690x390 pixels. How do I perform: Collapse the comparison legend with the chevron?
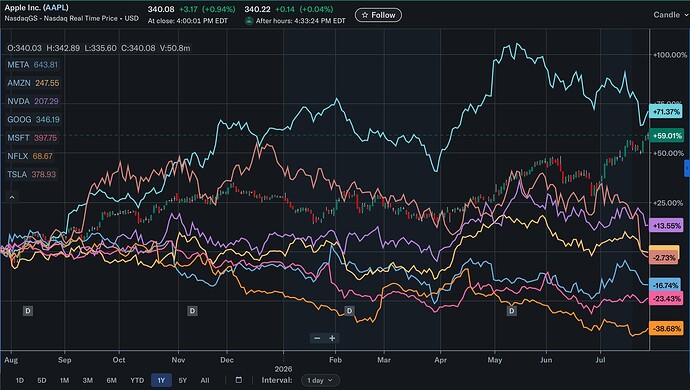pos(12,197)
